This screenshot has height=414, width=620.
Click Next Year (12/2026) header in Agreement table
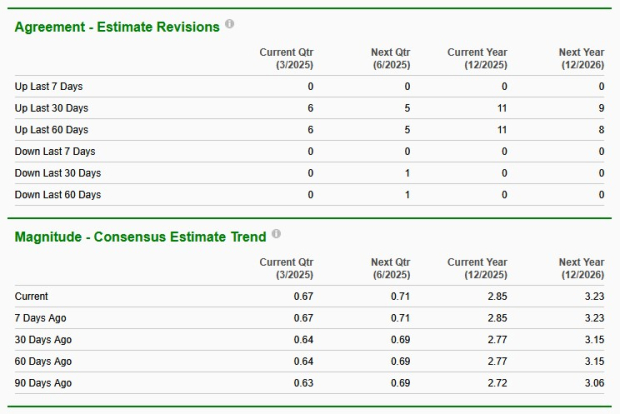pyautogui.click(x=582, y=59)
